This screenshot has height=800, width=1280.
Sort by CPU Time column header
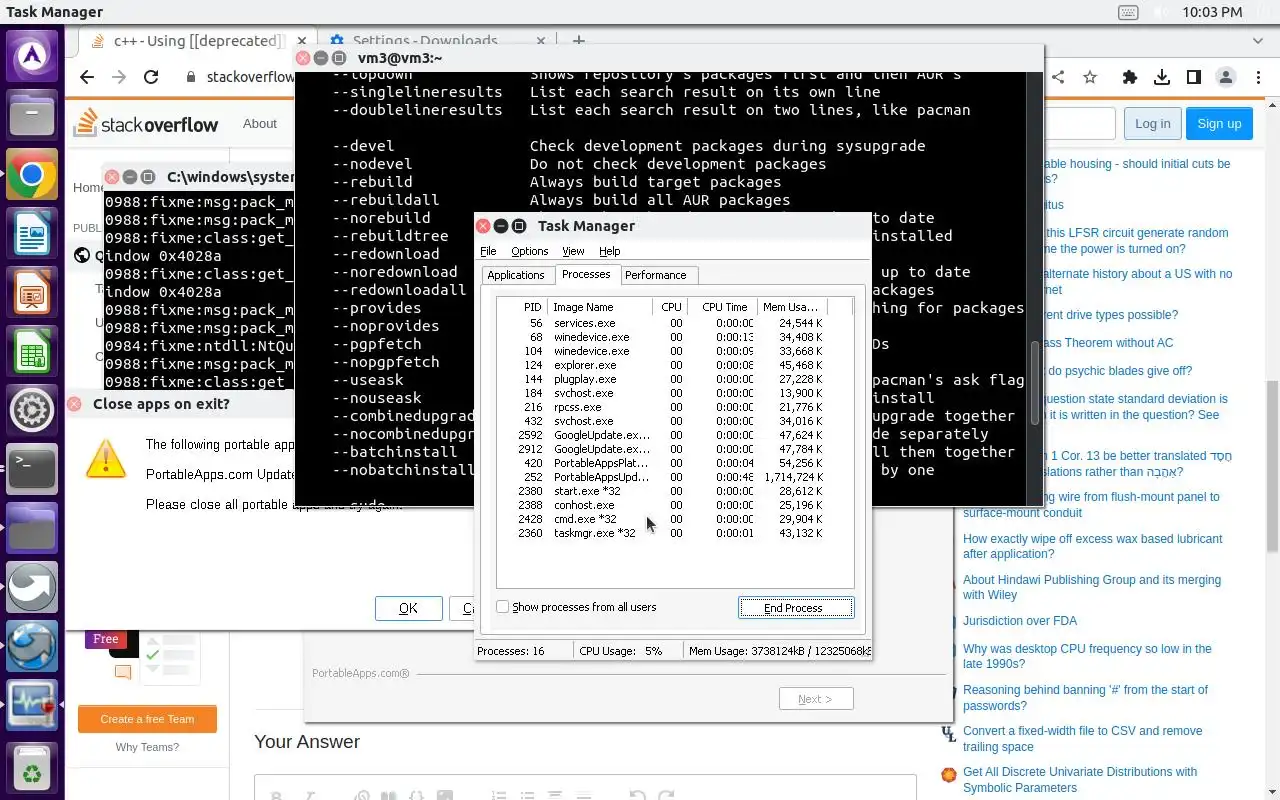pos(722,307)
